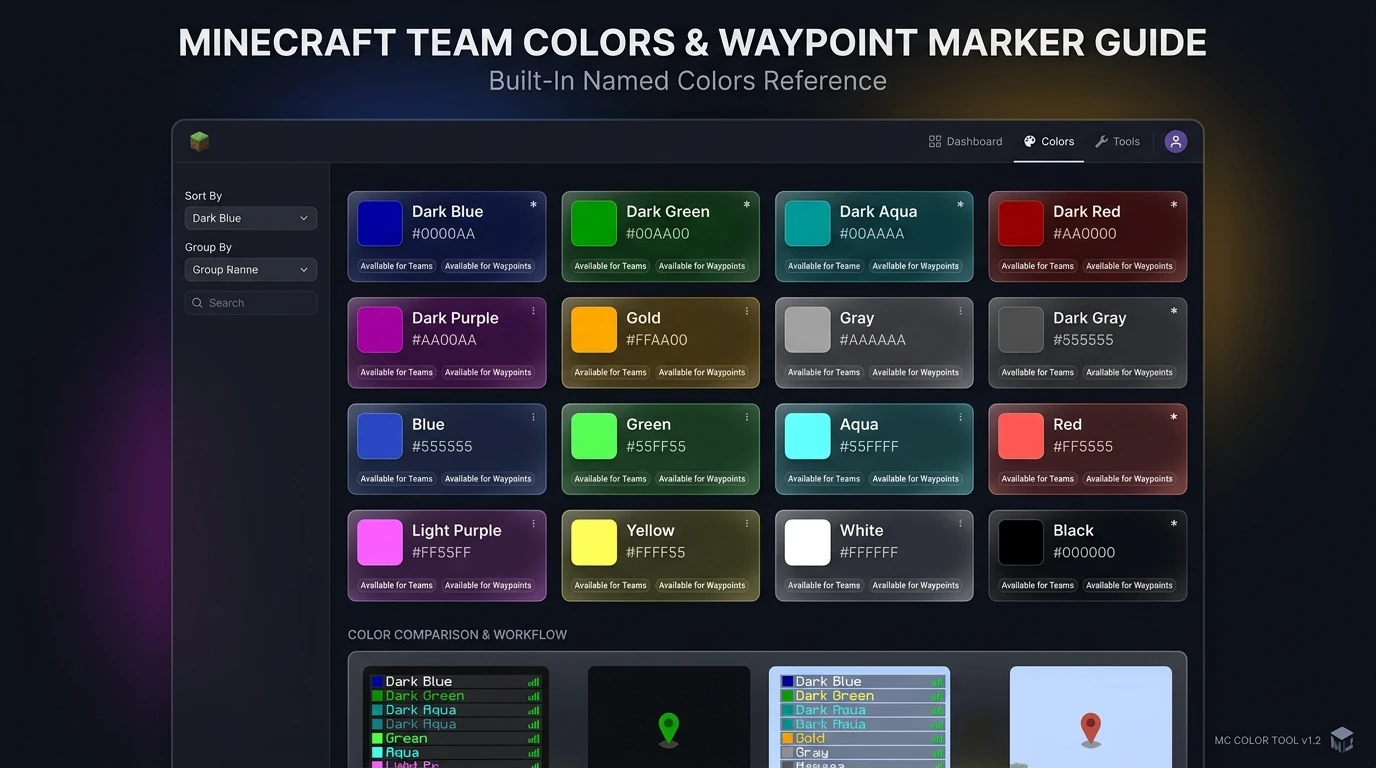Click the Dark Purple hex code #AA00AA
Screen dimensions: 1376x768
click(x=444, y=340)
